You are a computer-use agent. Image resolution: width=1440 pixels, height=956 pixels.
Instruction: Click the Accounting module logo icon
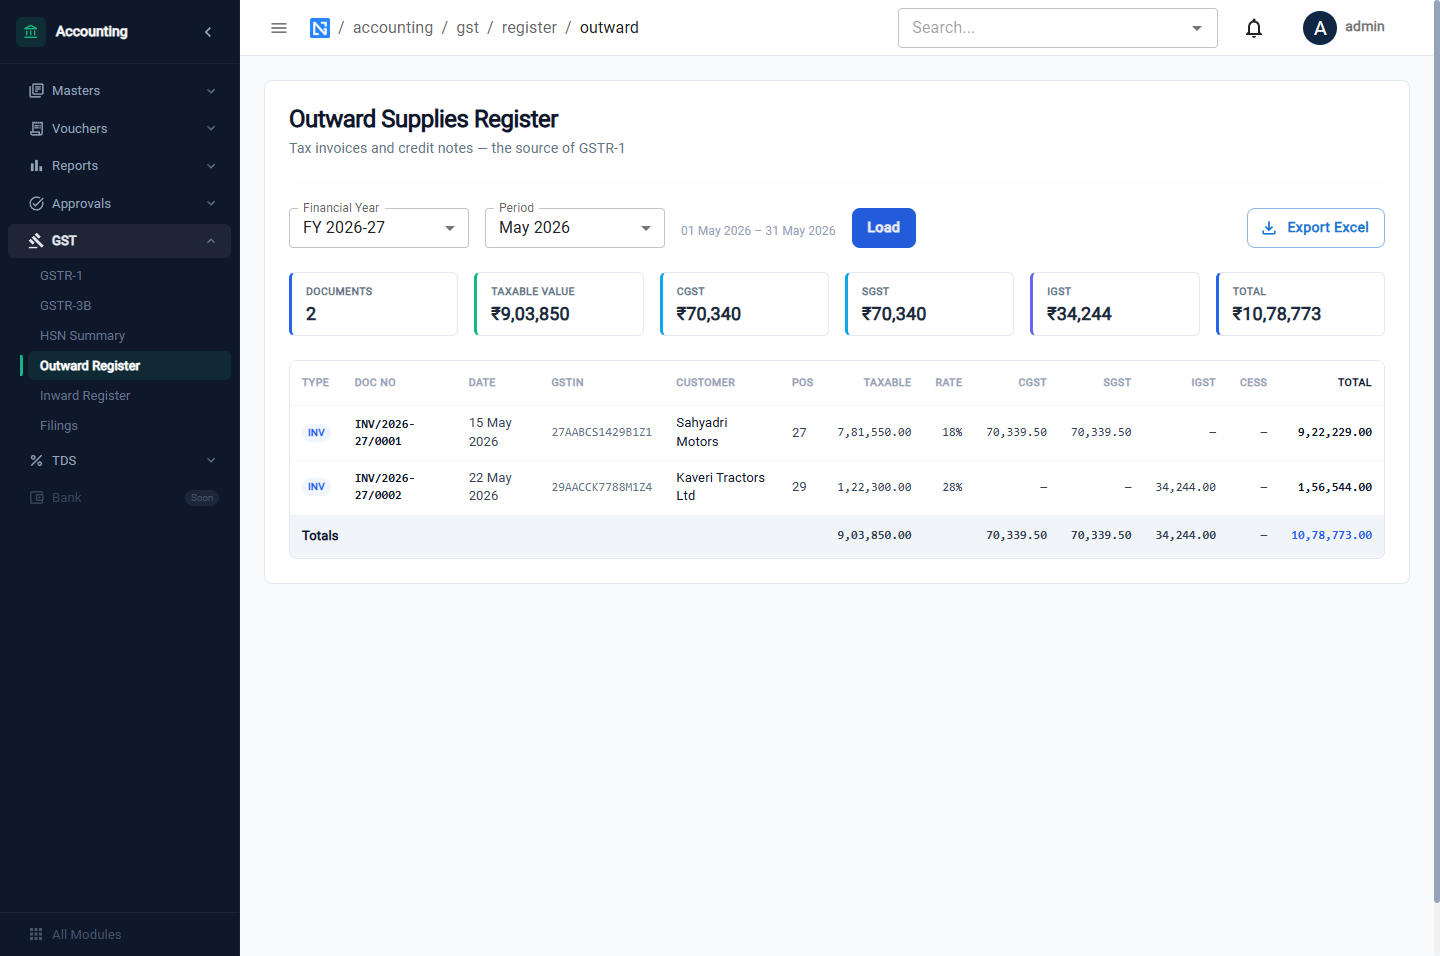tap(31, 32)
